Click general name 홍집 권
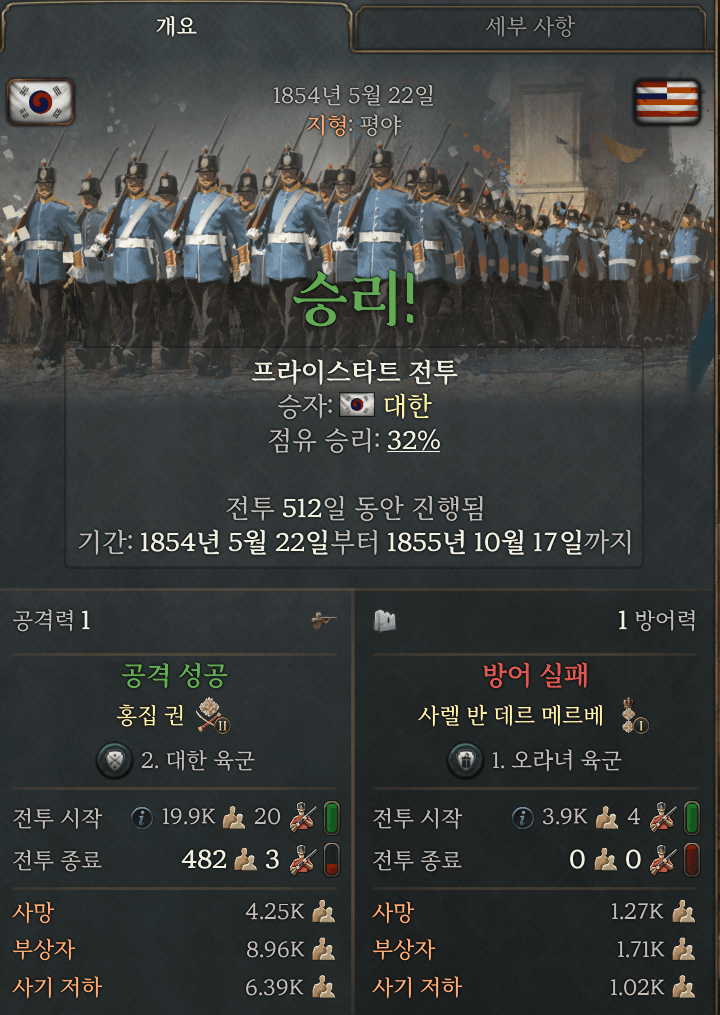The height and width of the screenshot is (1015, 720). pos(150,715)
